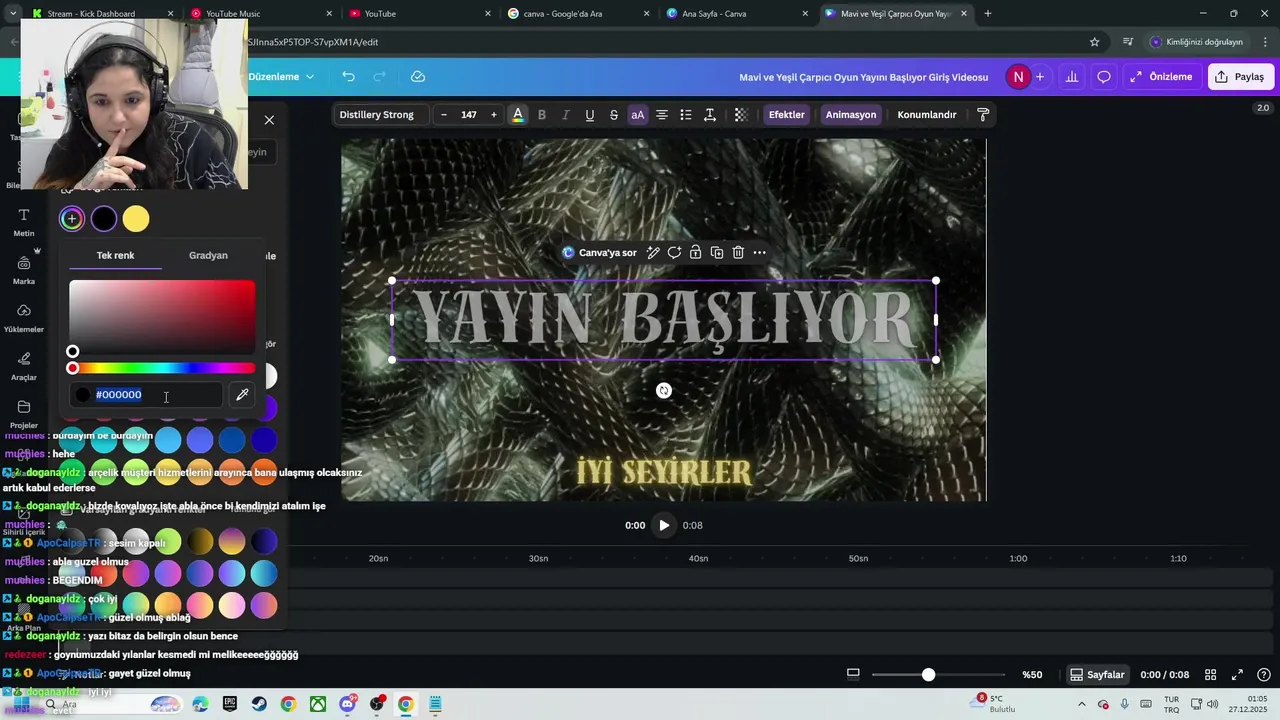
Task: Open the N user avatar
Action: click(1018, 77)
